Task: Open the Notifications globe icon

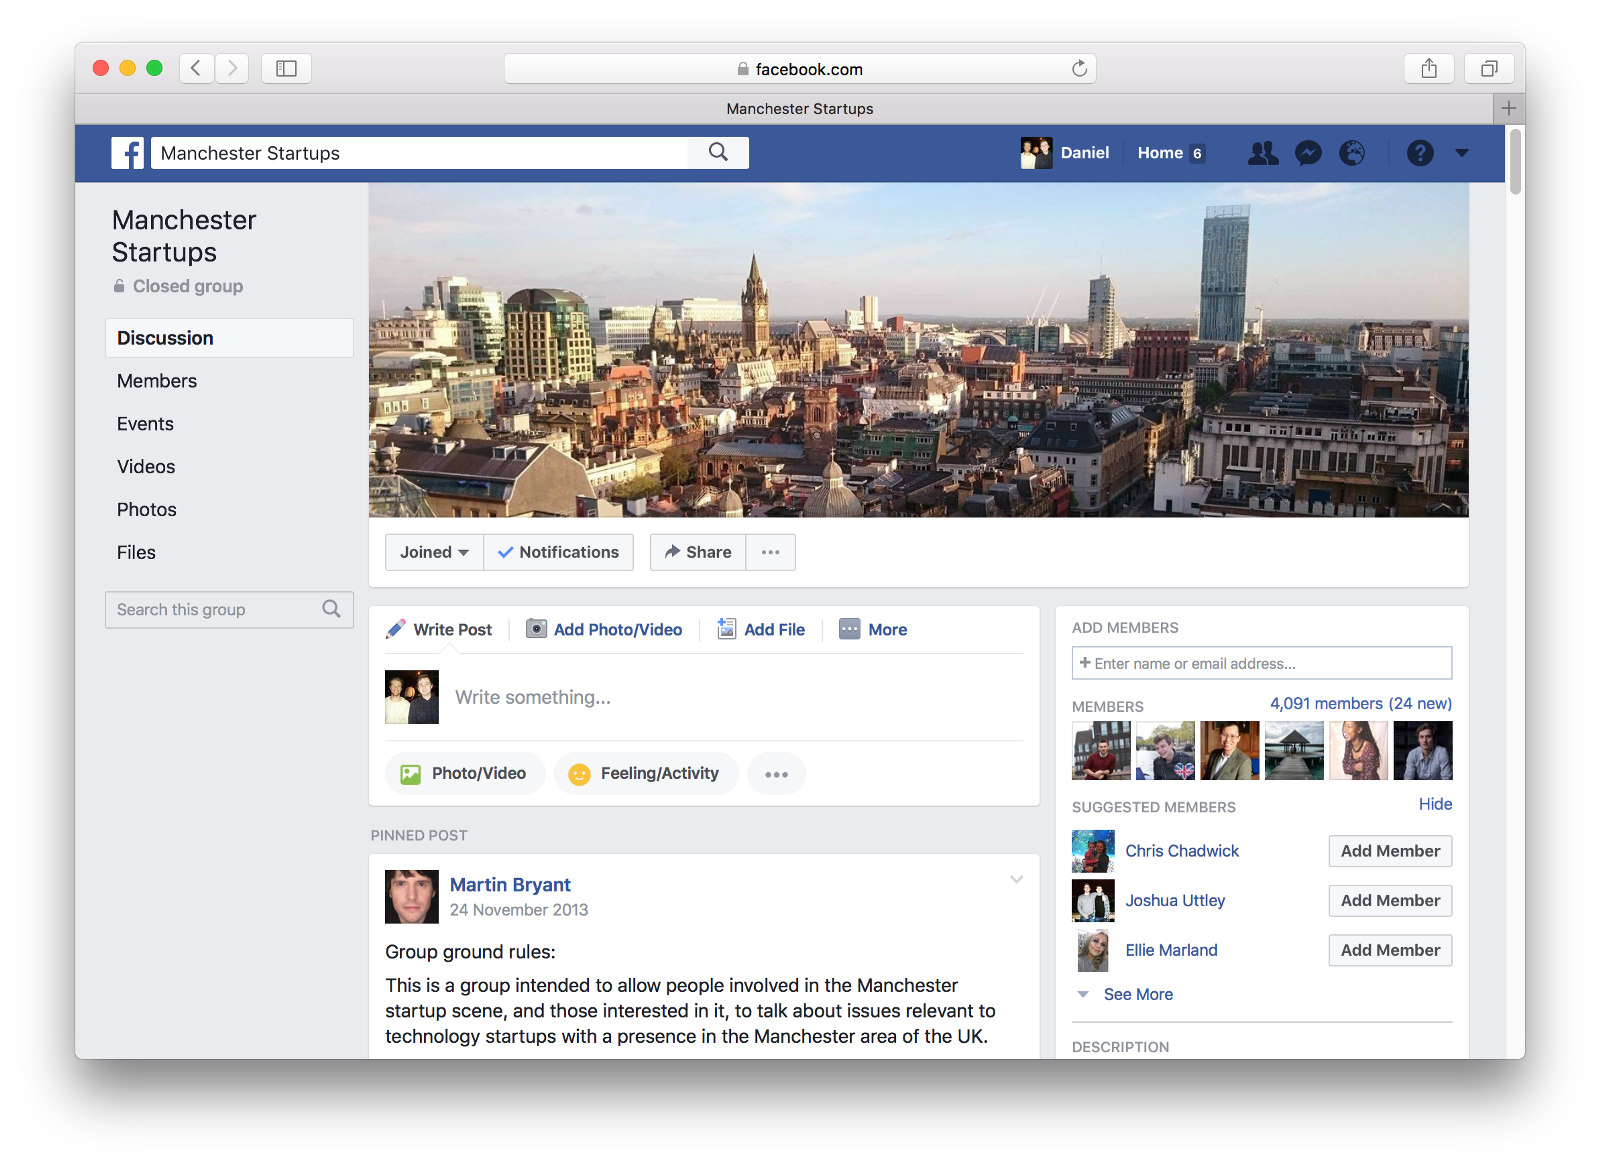Action: click(x=1352, y=153)
